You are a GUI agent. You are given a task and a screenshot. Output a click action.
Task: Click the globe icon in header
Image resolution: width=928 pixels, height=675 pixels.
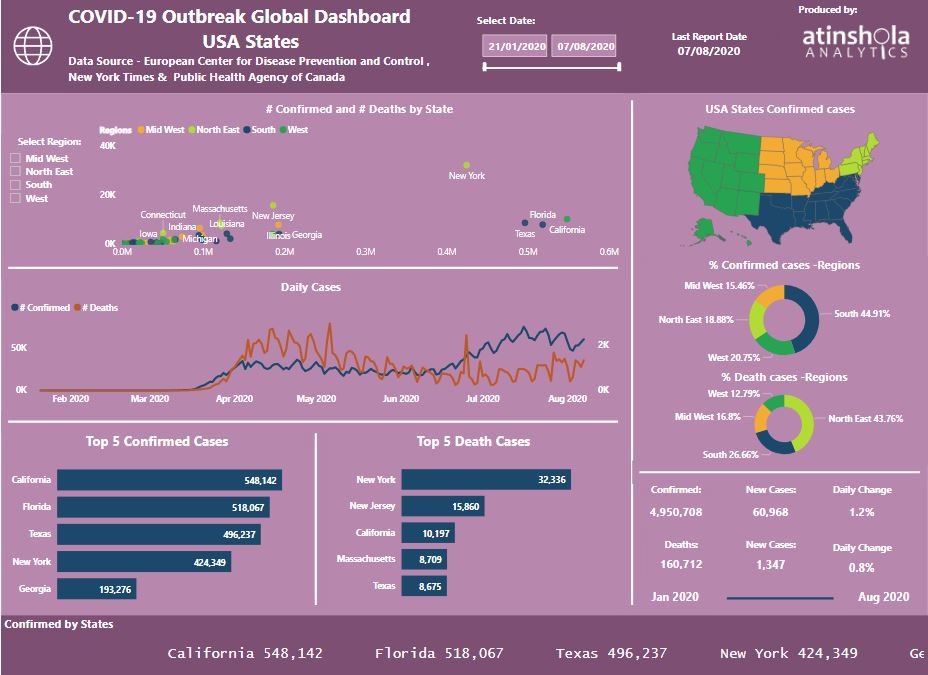coord(33,46)
